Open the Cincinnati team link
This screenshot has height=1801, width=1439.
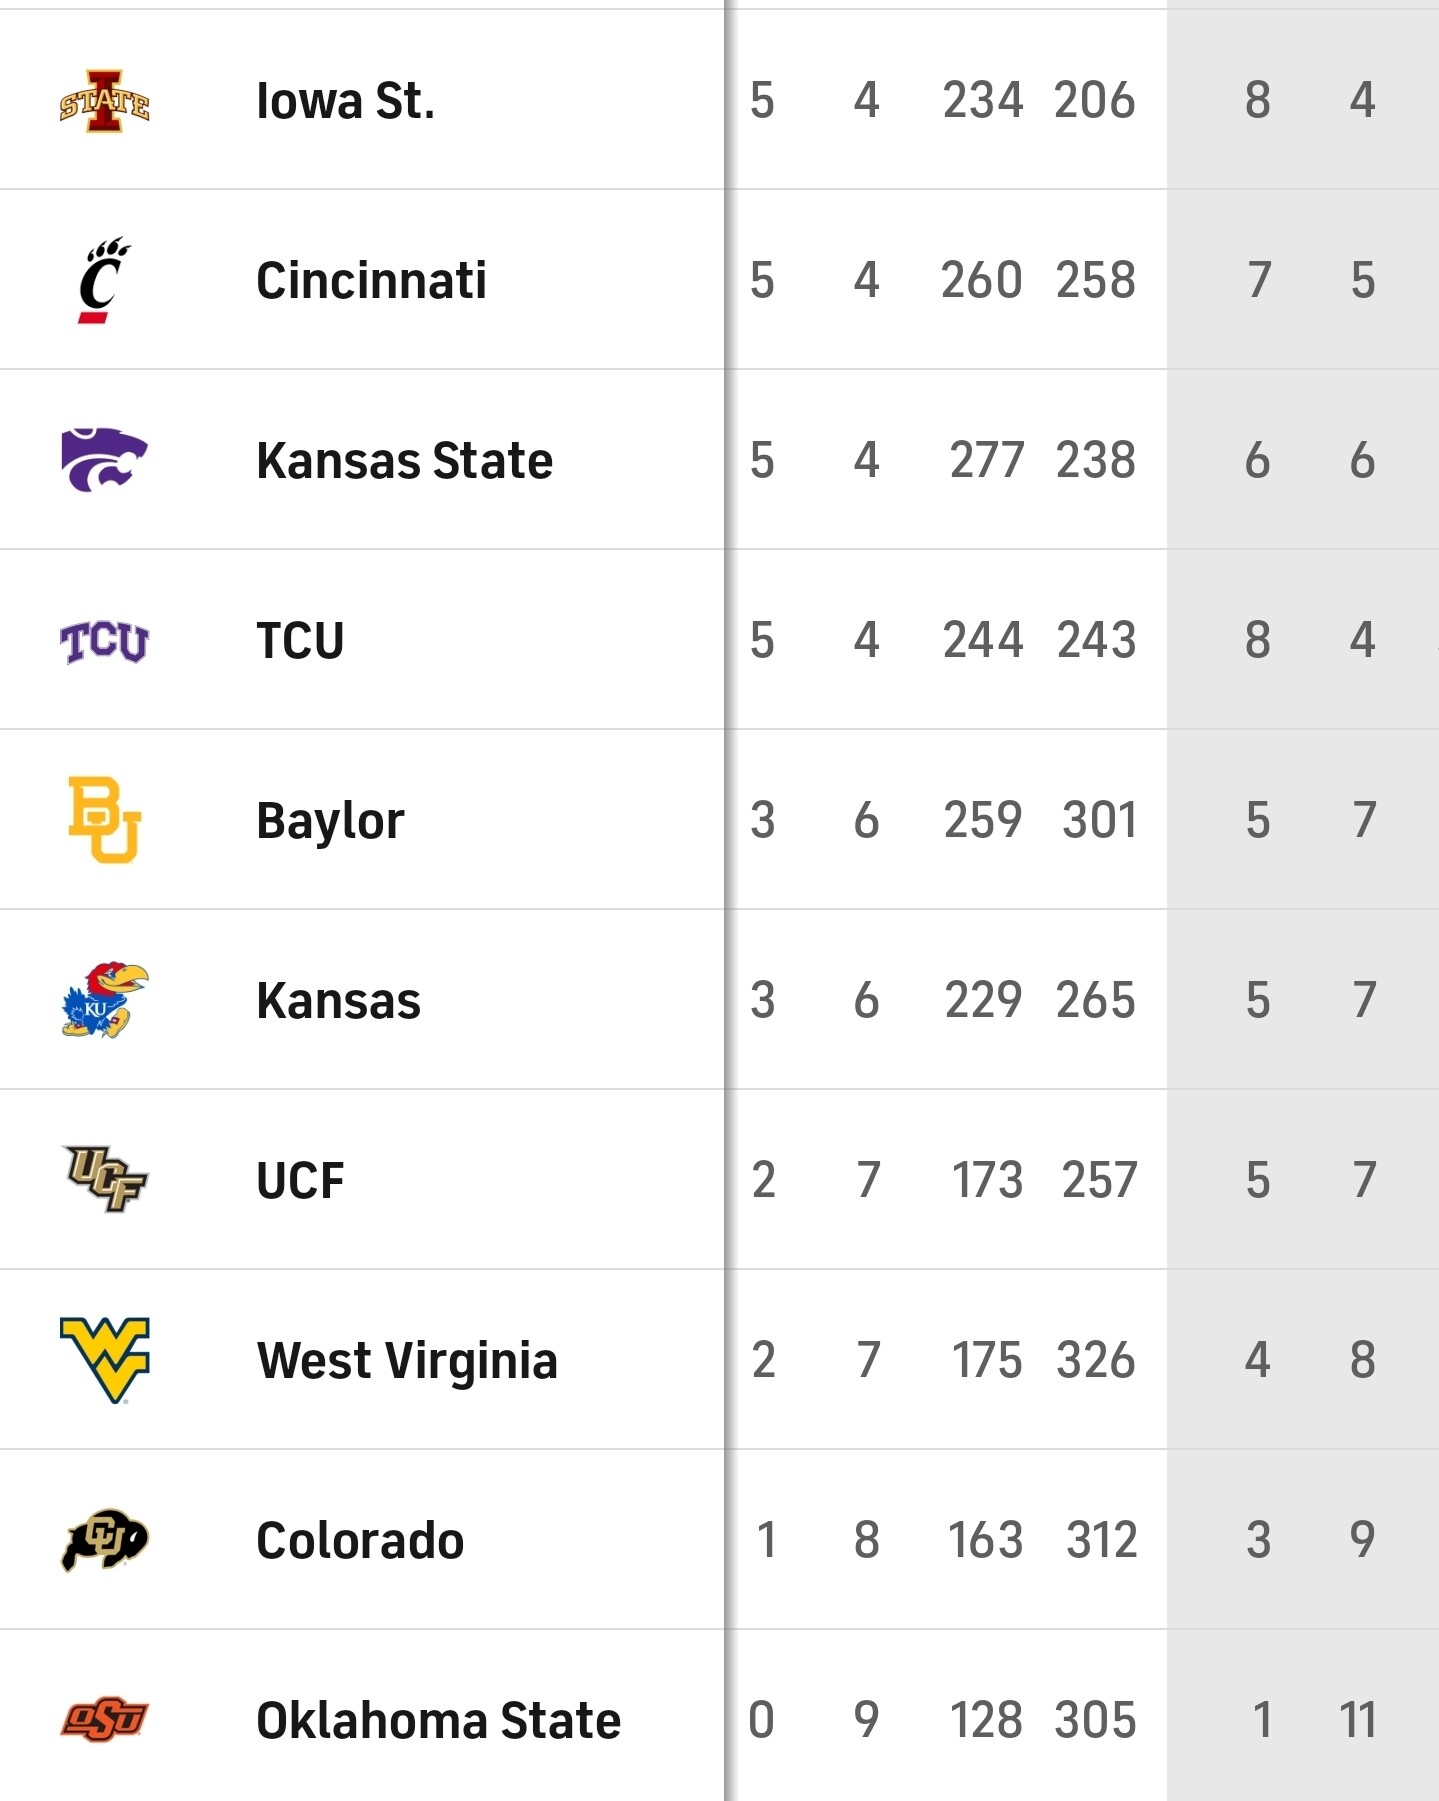(371, 281)
